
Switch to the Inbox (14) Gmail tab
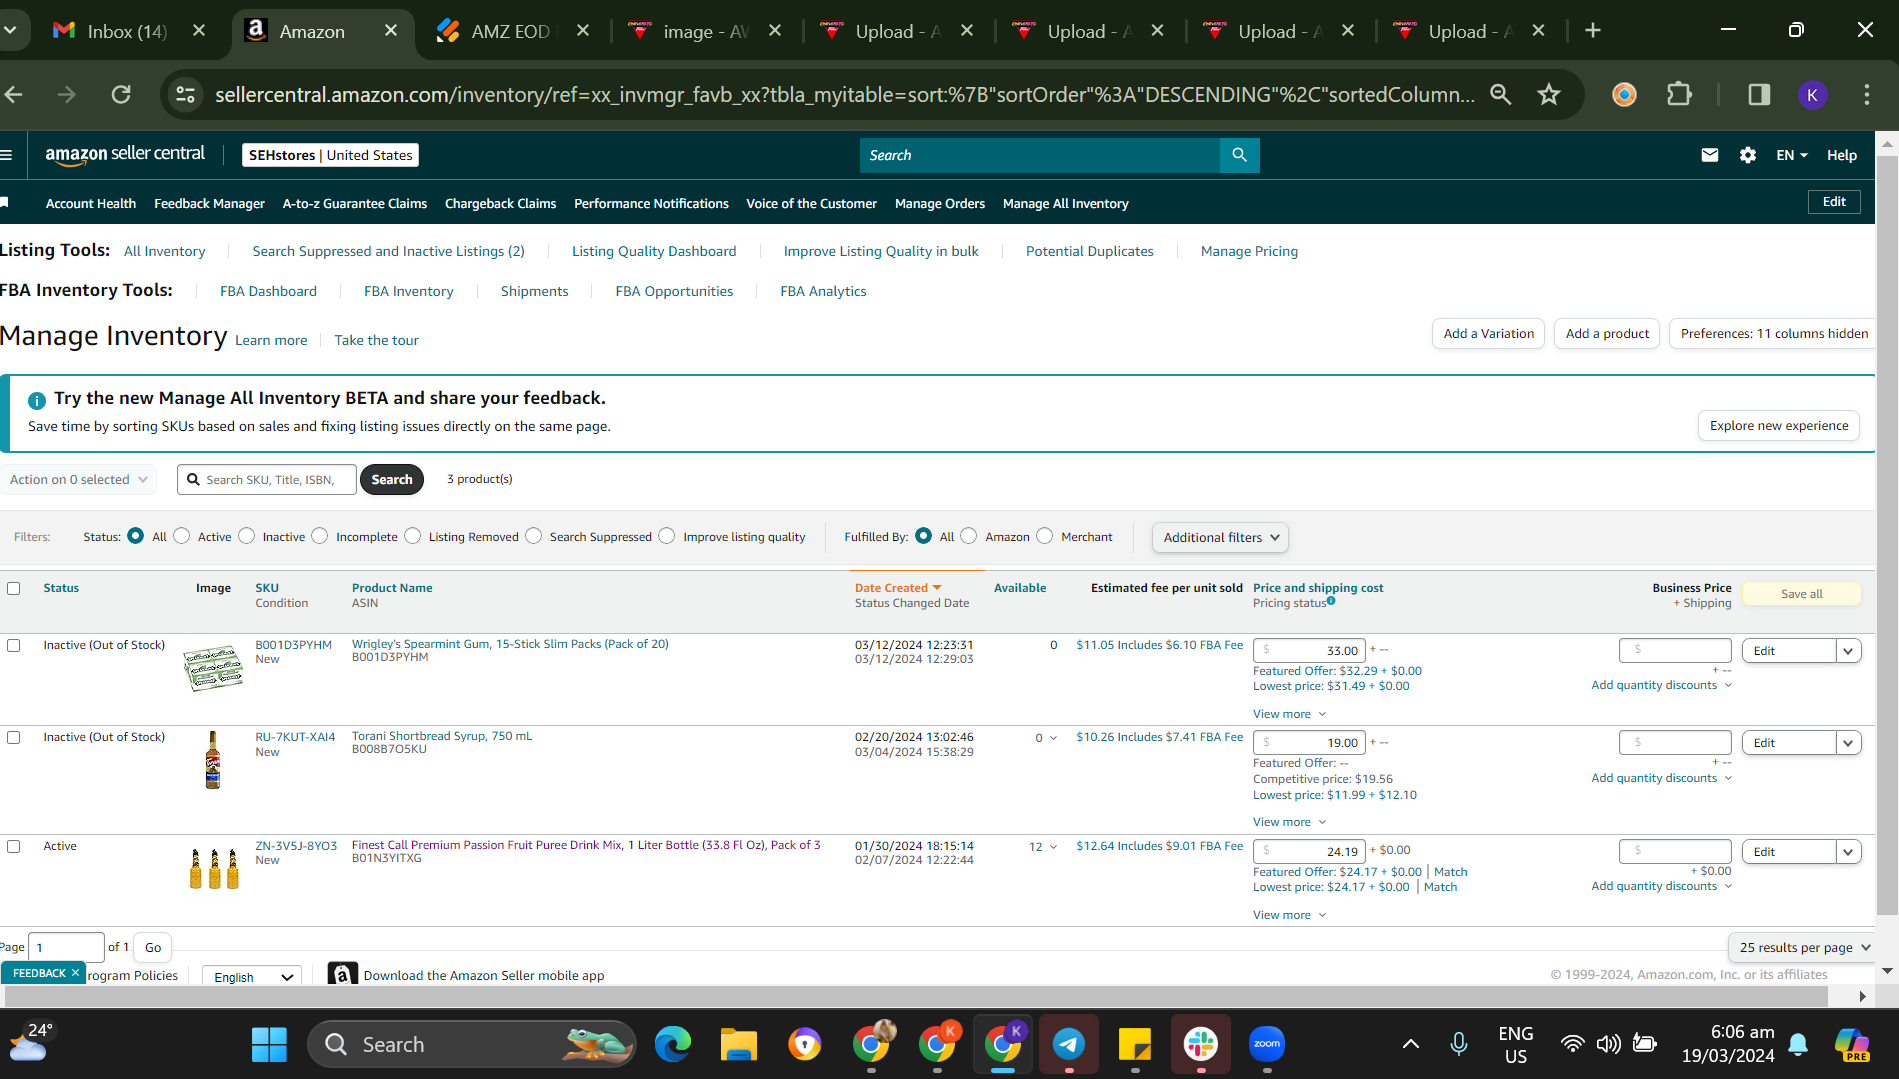tap(126, 31)
